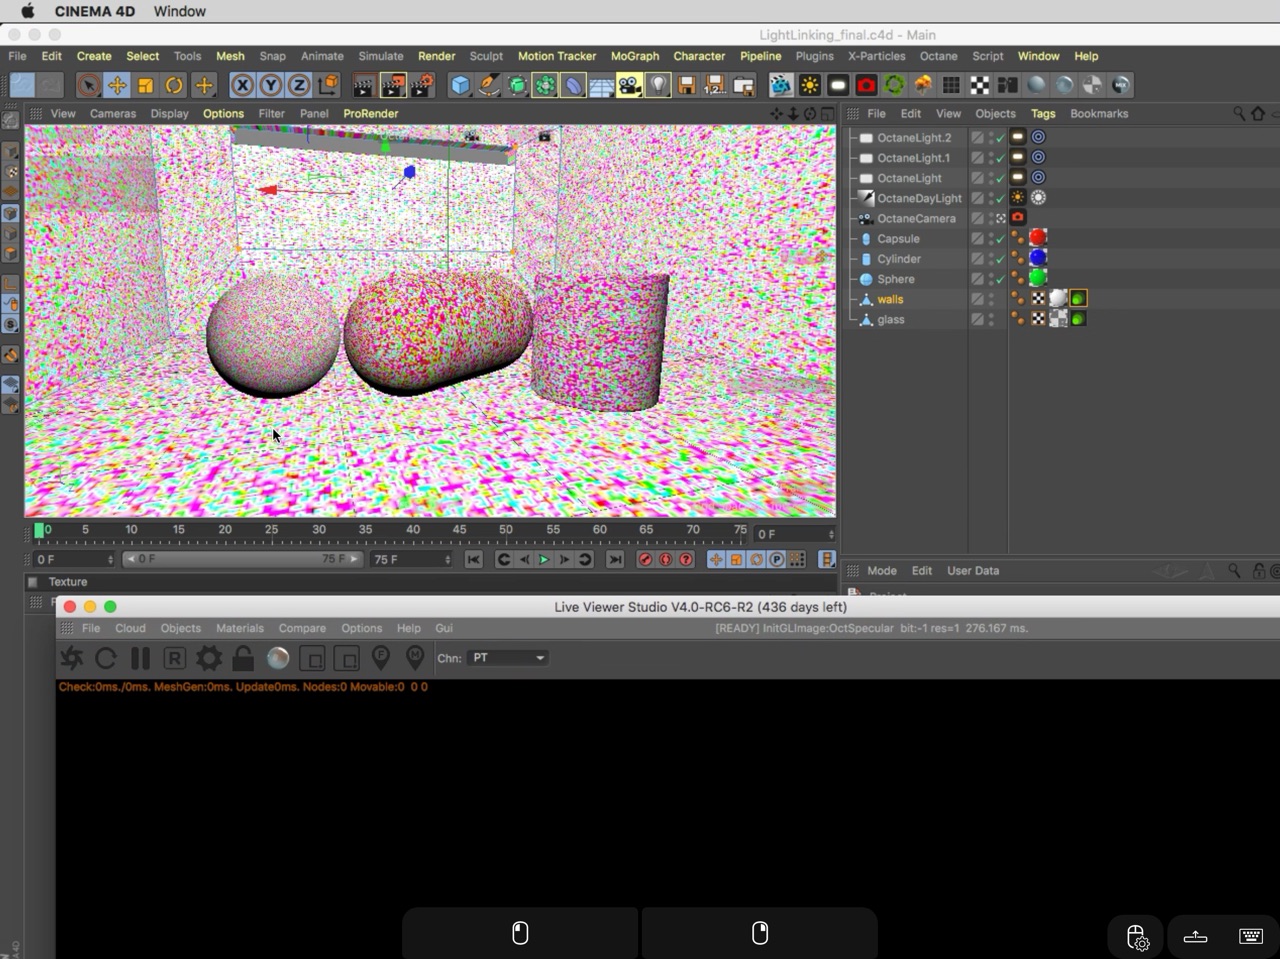Add a Light object (bulb icon)

pos(658,86)
